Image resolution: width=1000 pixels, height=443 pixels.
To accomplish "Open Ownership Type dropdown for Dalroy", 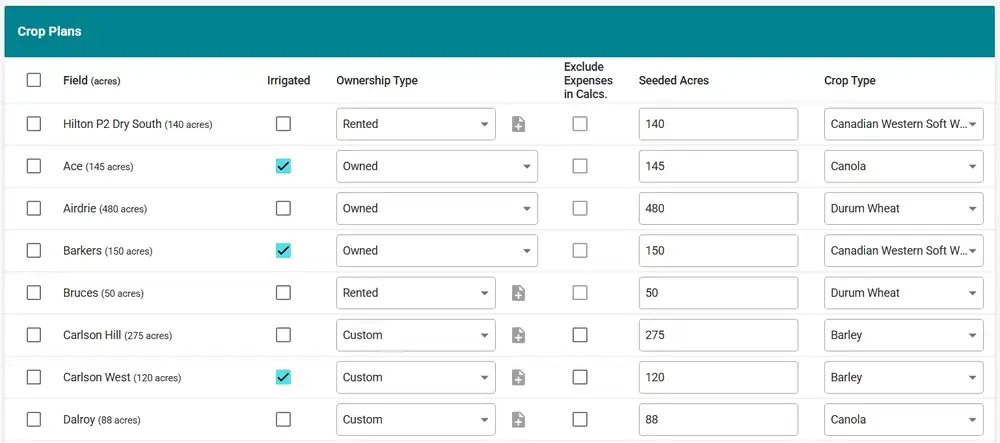I will point(416,419).
